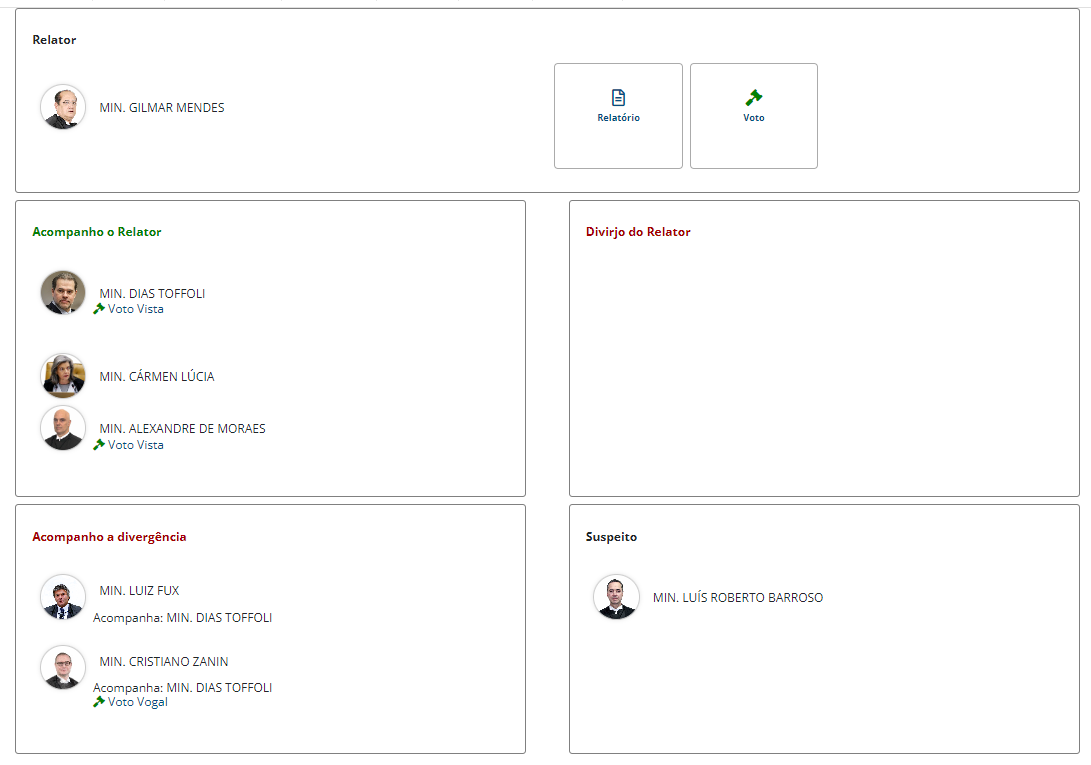Click the Acompanho o Relator heading
The height and width of the screenshot is (765, 1091).
point(97,232)
